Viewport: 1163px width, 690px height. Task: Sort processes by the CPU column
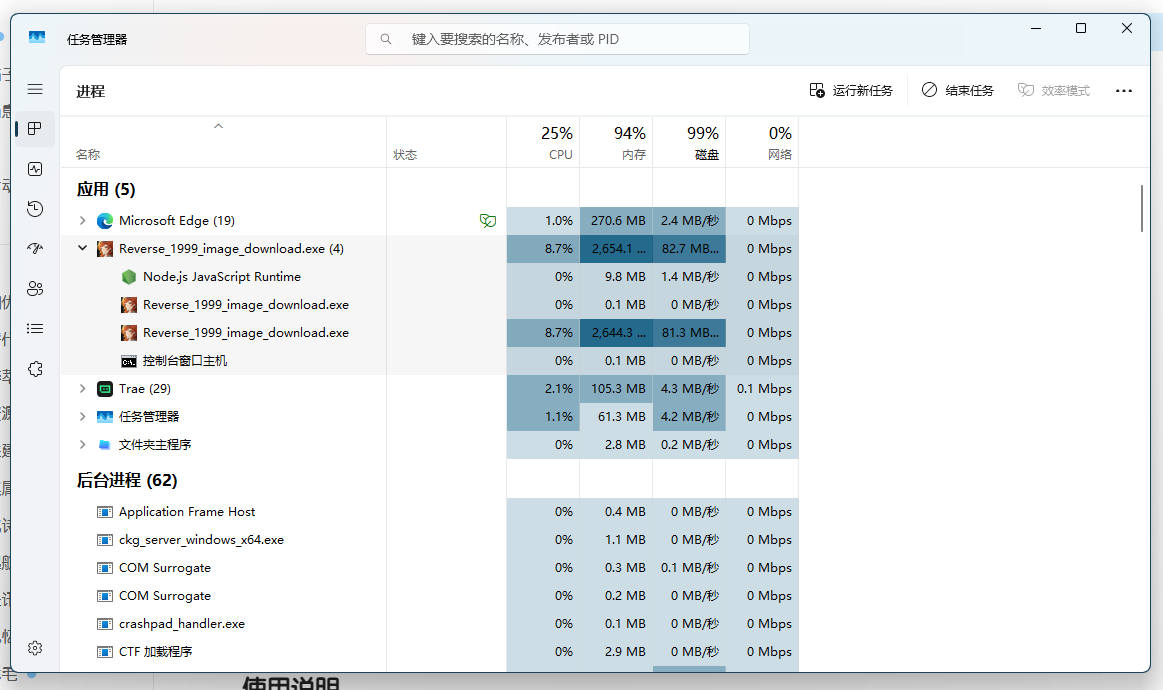click(x=543, y=142)
